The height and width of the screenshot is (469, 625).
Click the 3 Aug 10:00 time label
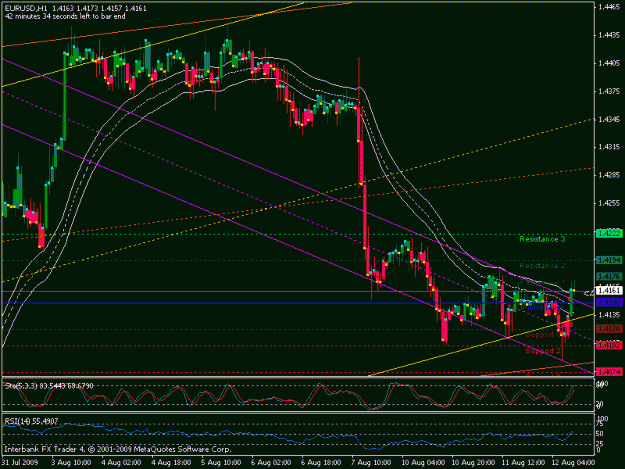71,463
